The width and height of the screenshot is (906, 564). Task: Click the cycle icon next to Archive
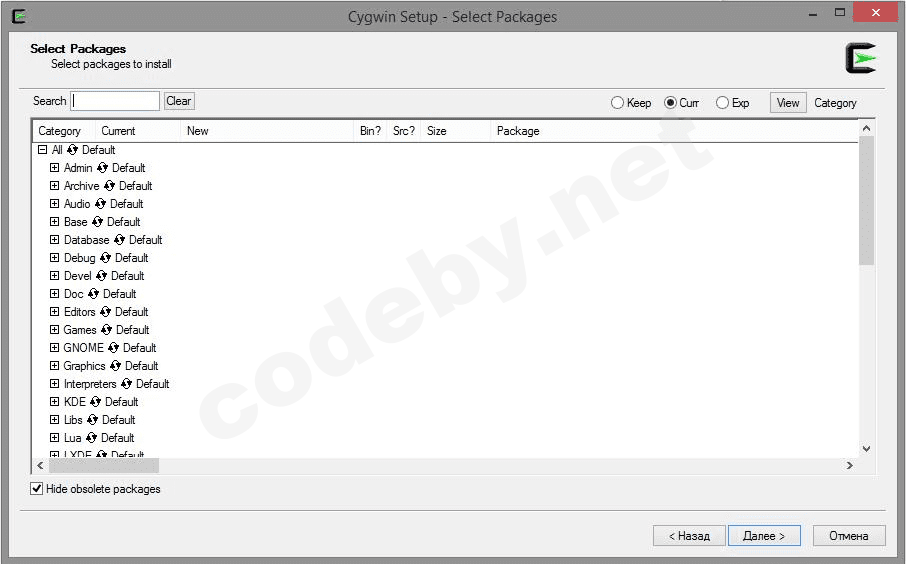pyautogui.click(x=109, y=185)
